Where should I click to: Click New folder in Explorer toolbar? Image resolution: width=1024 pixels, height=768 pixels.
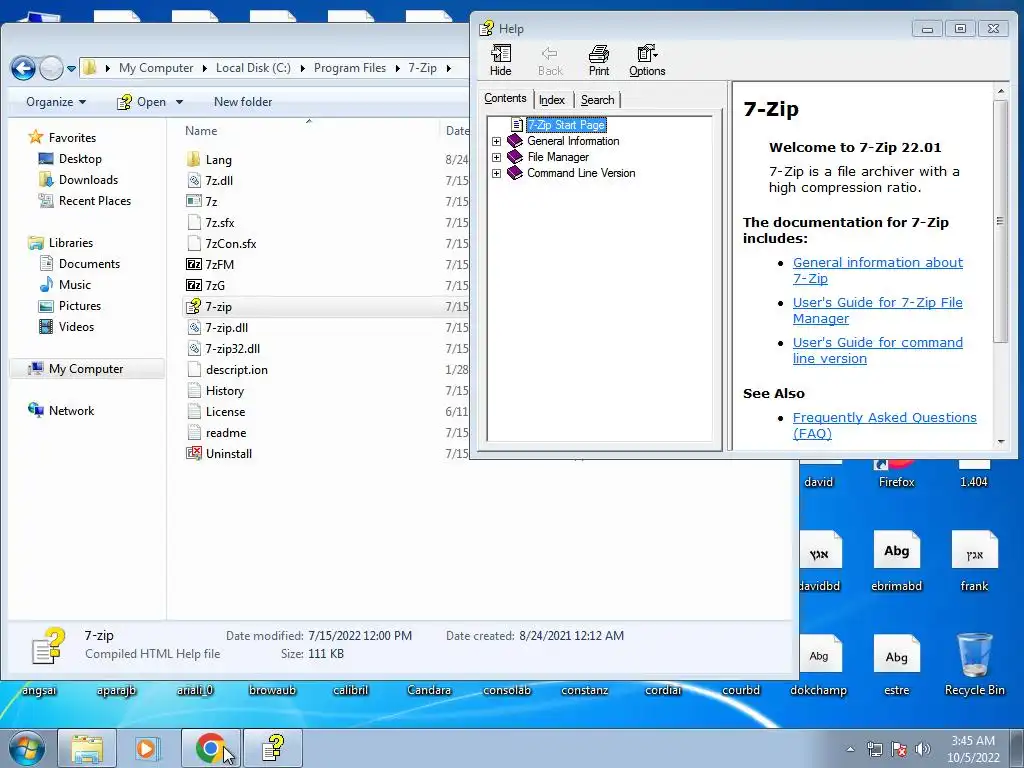(x=243, y=102)
